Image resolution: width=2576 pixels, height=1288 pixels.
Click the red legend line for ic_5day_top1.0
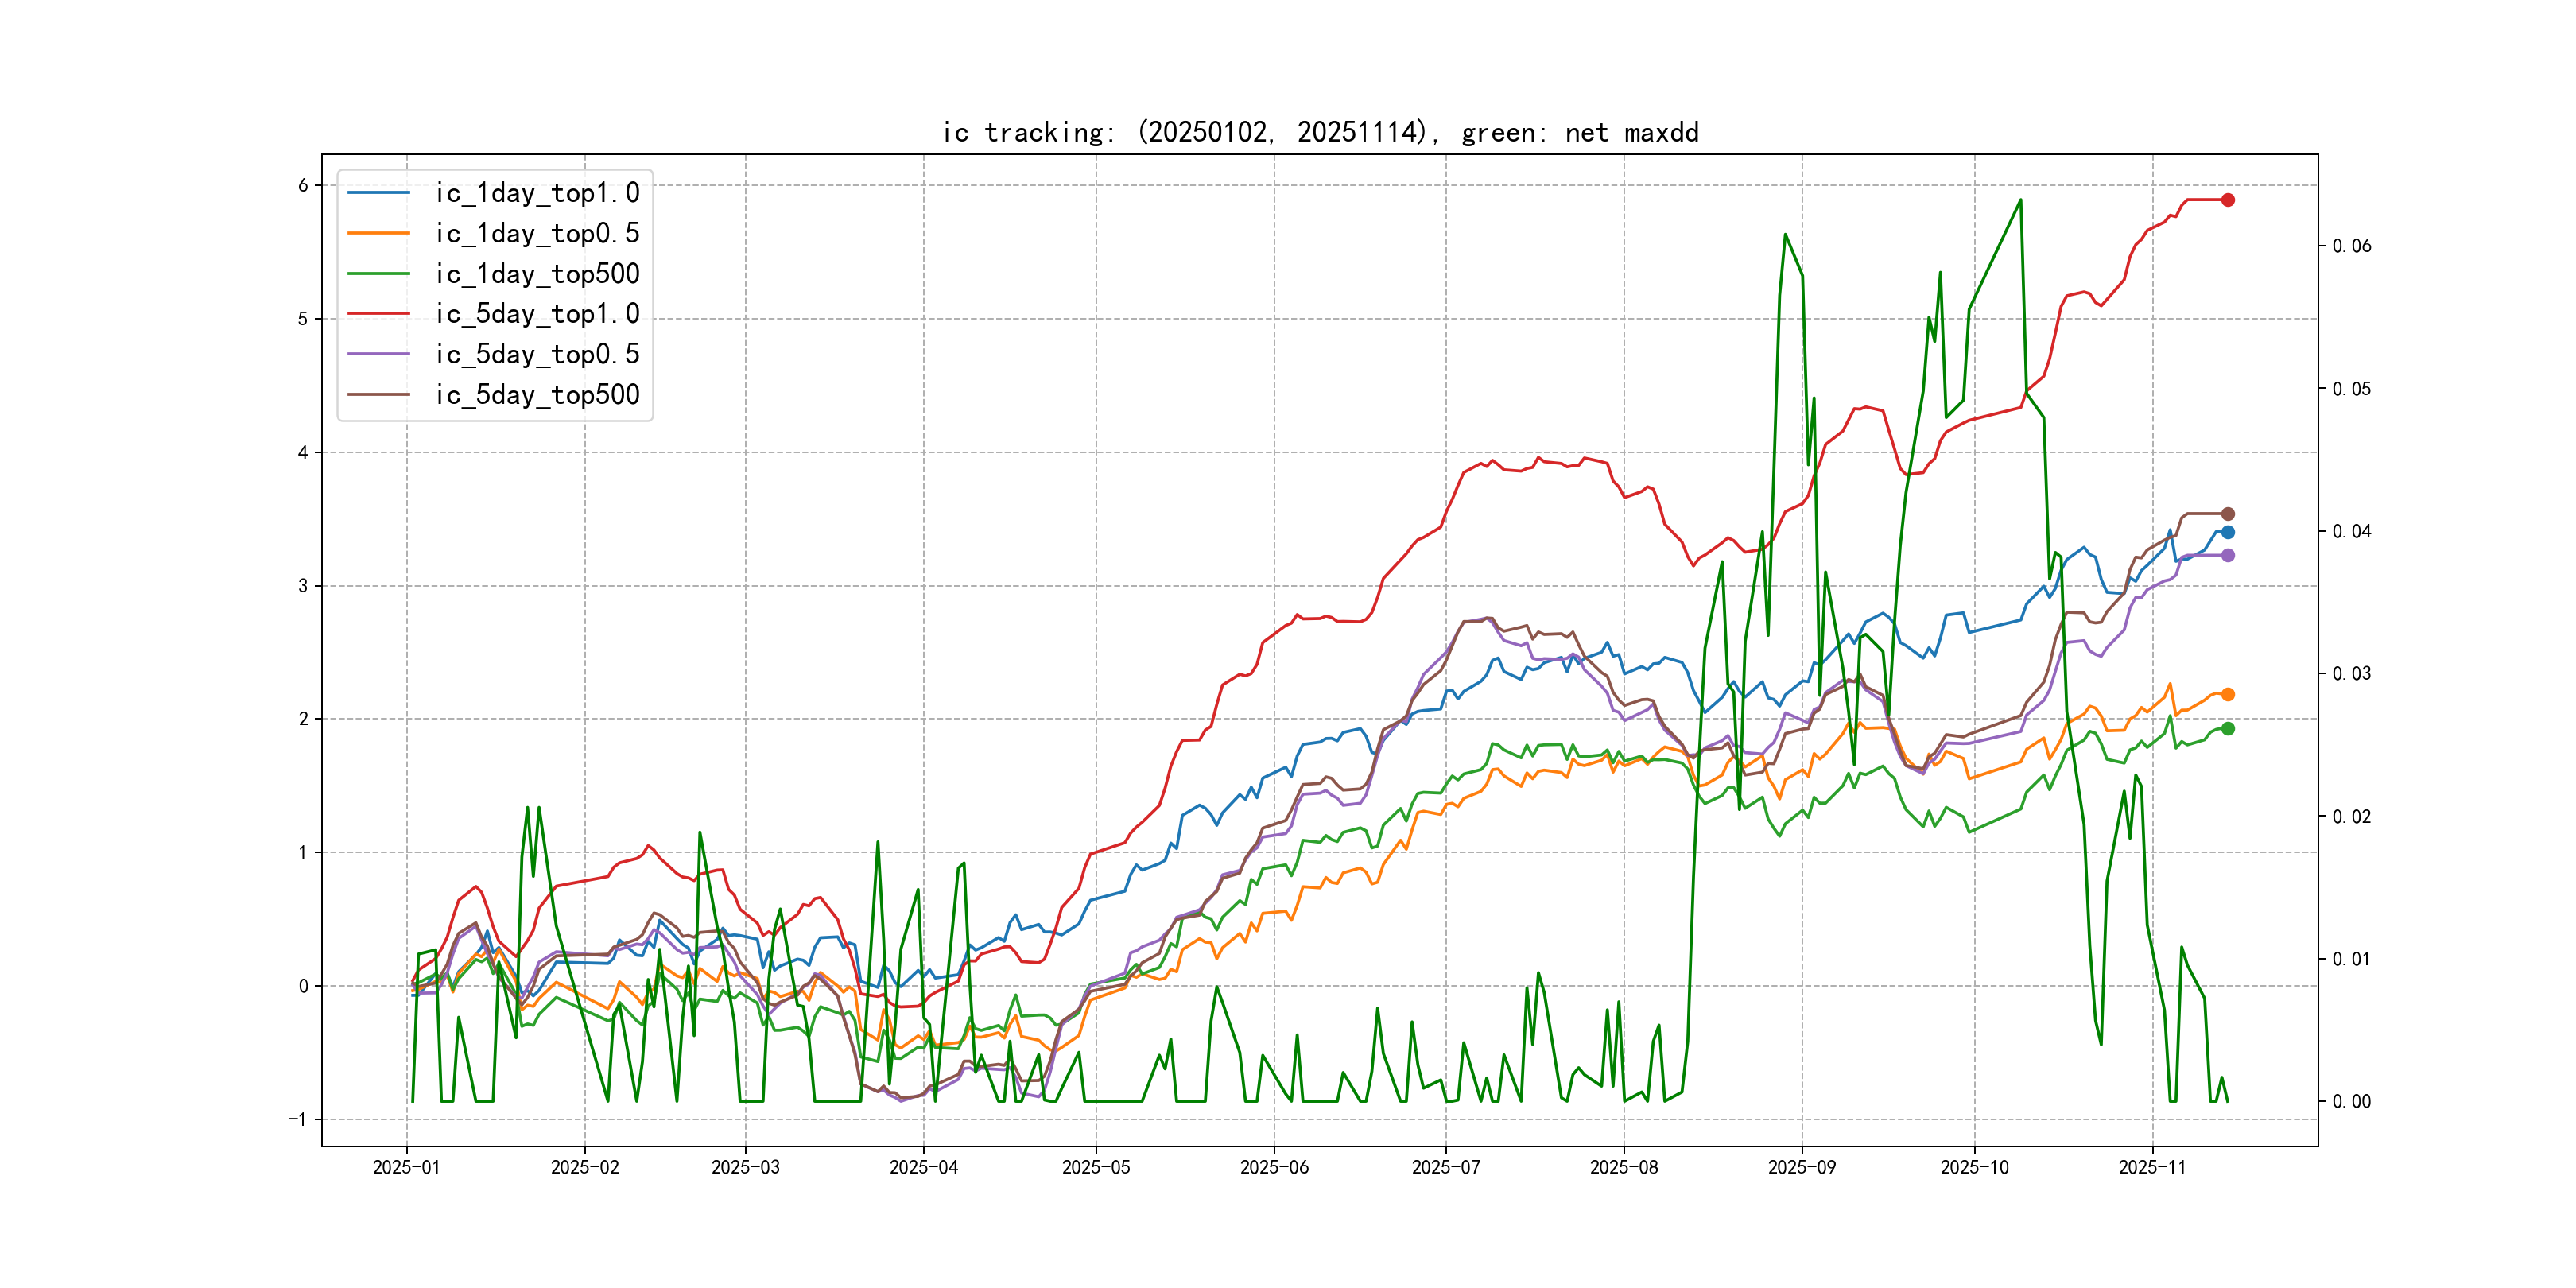[x=378, y=314]
